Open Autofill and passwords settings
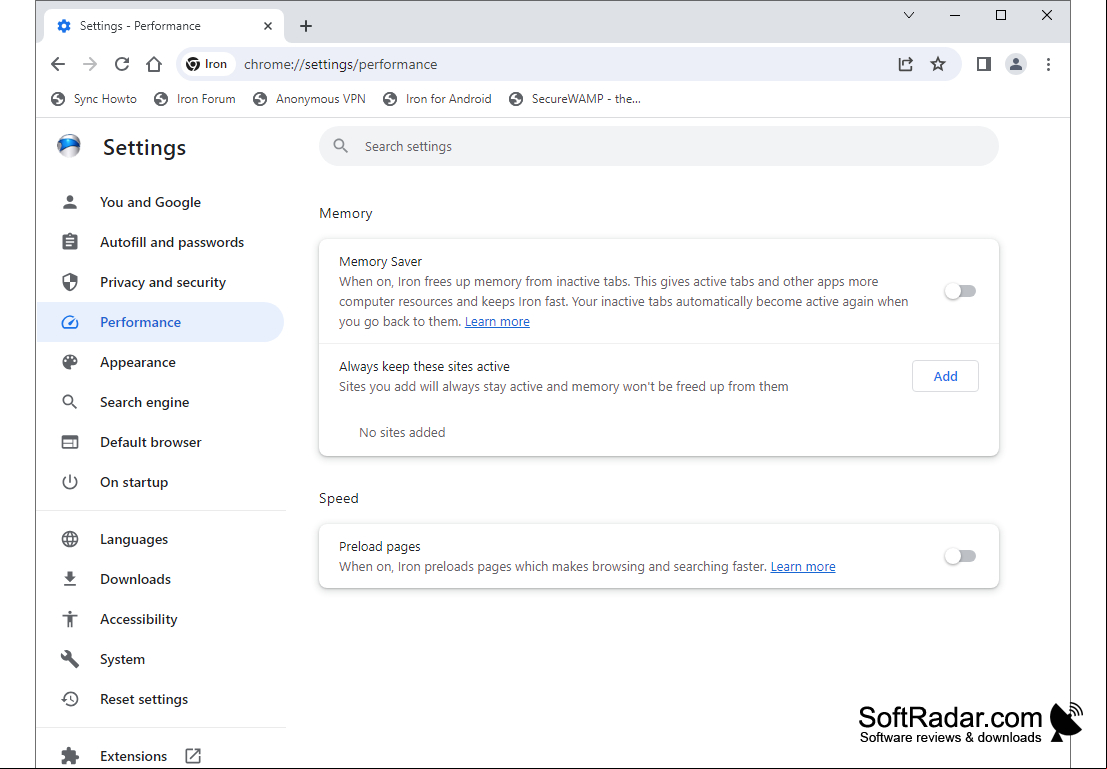Screen dimensions: 1107x769 pyautogui.click(x=161, y=242)
